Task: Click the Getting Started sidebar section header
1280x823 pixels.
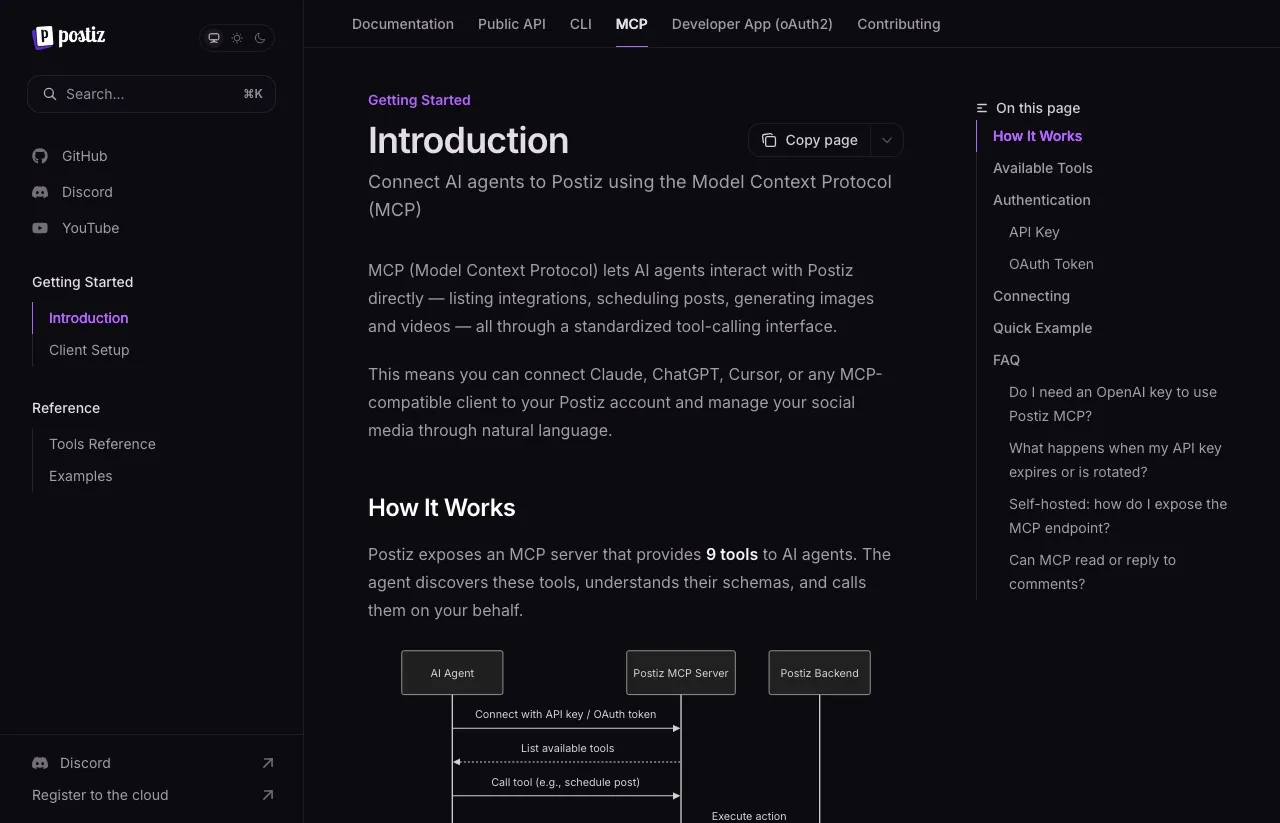Action: coord(82,282)
